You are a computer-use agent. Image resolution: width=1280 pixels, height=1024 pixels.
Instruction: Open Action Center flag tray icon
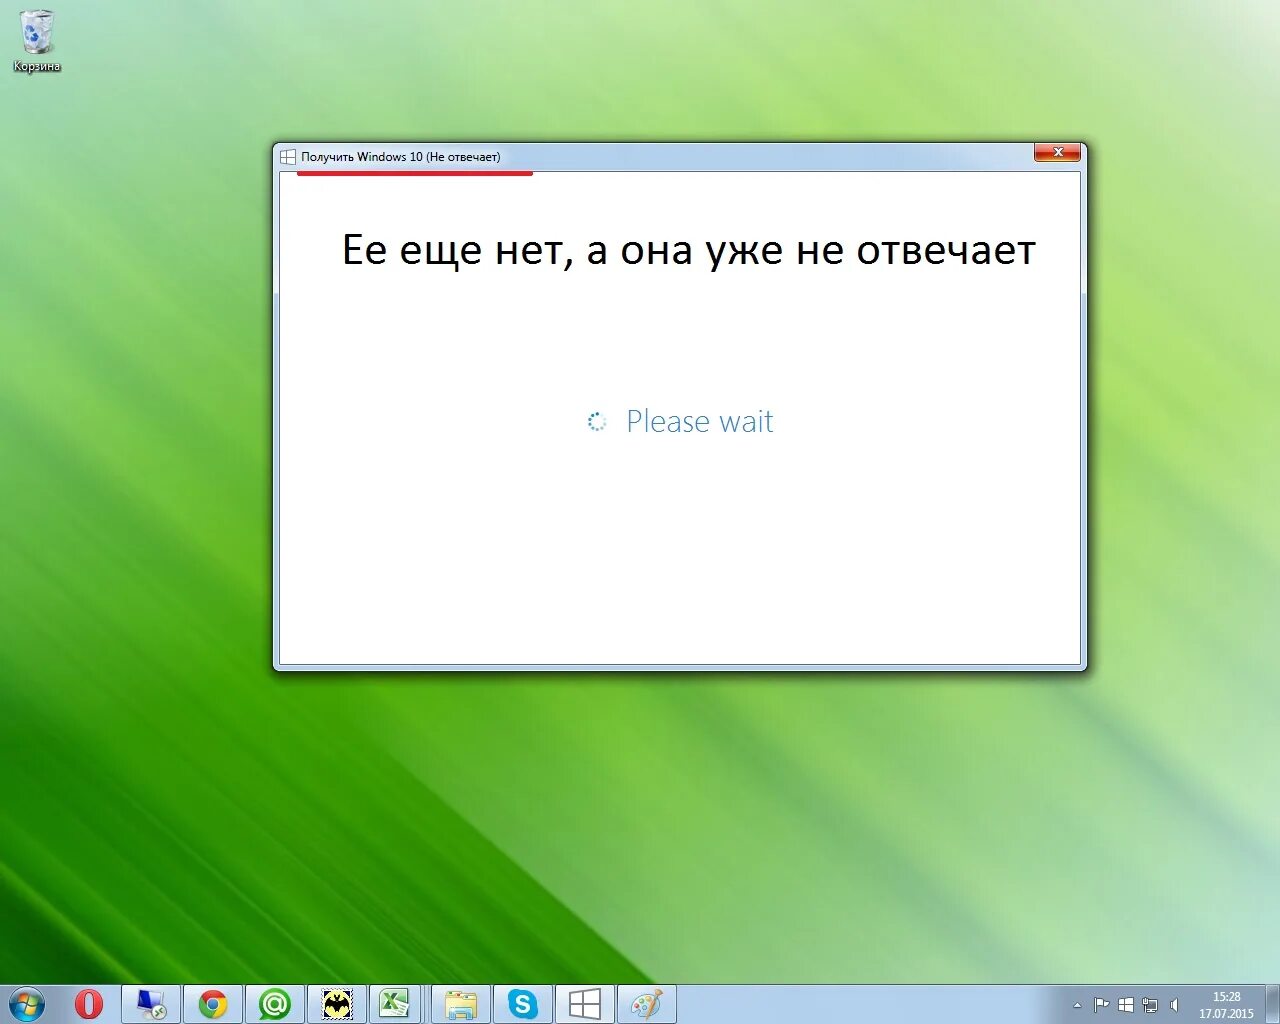coord(1101,1005)
